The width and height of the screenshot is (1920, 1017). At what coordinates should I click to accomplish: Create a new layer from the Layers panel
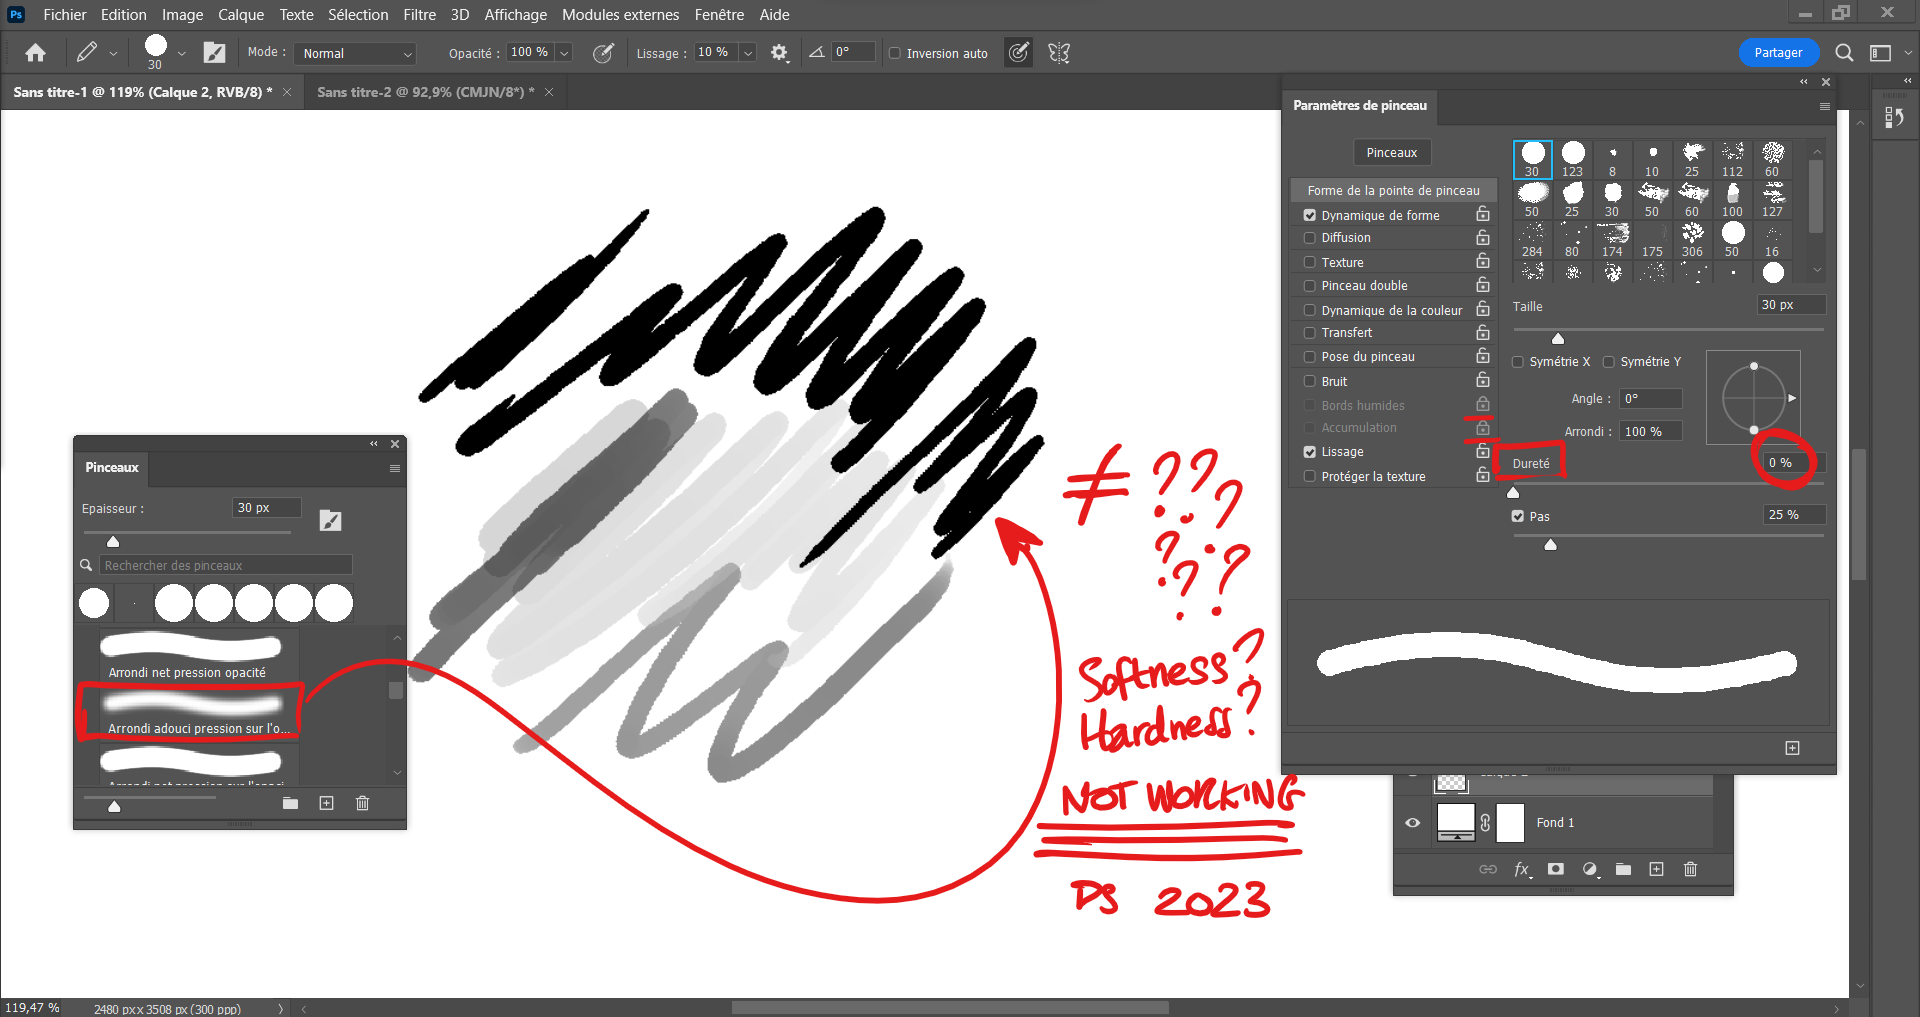pyautogui.click(x=1657, y=869)
